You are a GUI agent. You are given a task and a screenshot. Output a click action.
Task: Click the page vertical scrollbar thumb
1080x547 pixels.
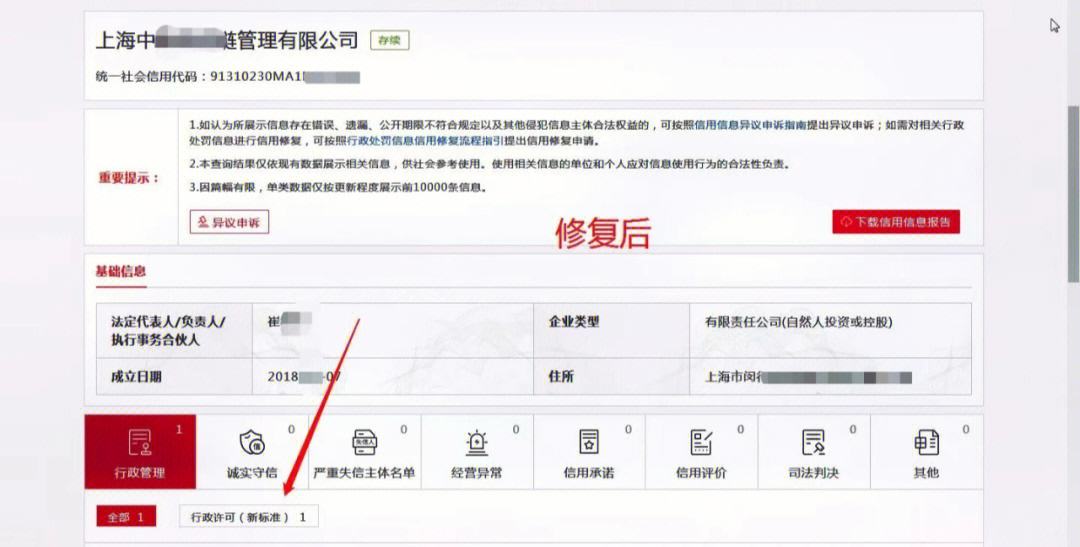(1073, 194)
